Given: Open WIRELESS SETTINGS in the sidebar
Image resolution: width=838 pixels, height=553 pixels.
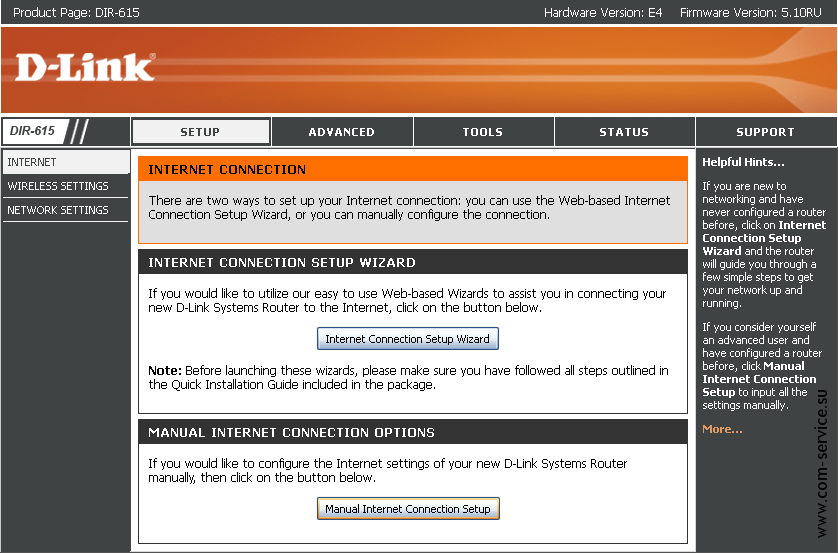Looking at the screenshot, I should [x=65, y=186].
